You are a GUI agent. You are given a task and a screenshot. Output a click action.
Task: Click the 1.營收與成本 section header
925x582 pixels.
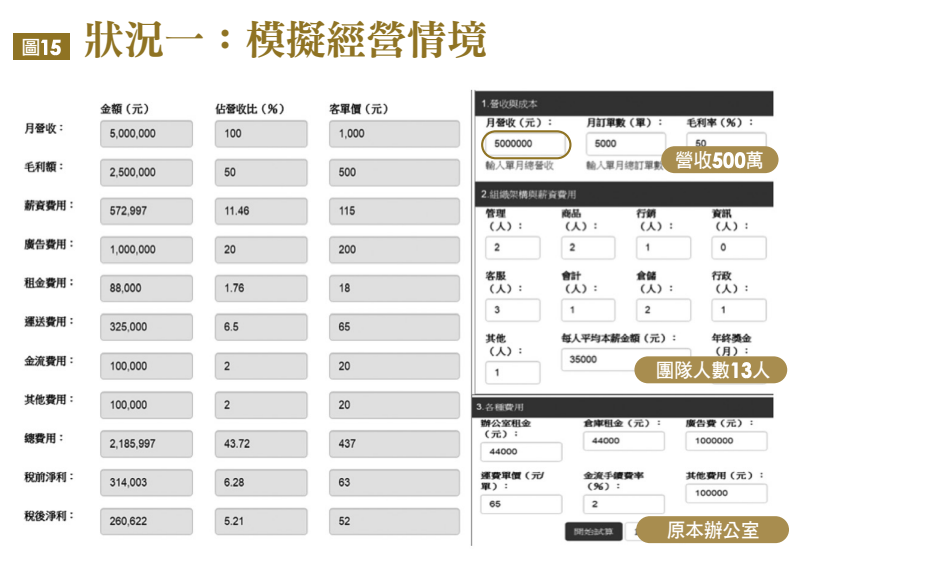(x=624, y=104)
